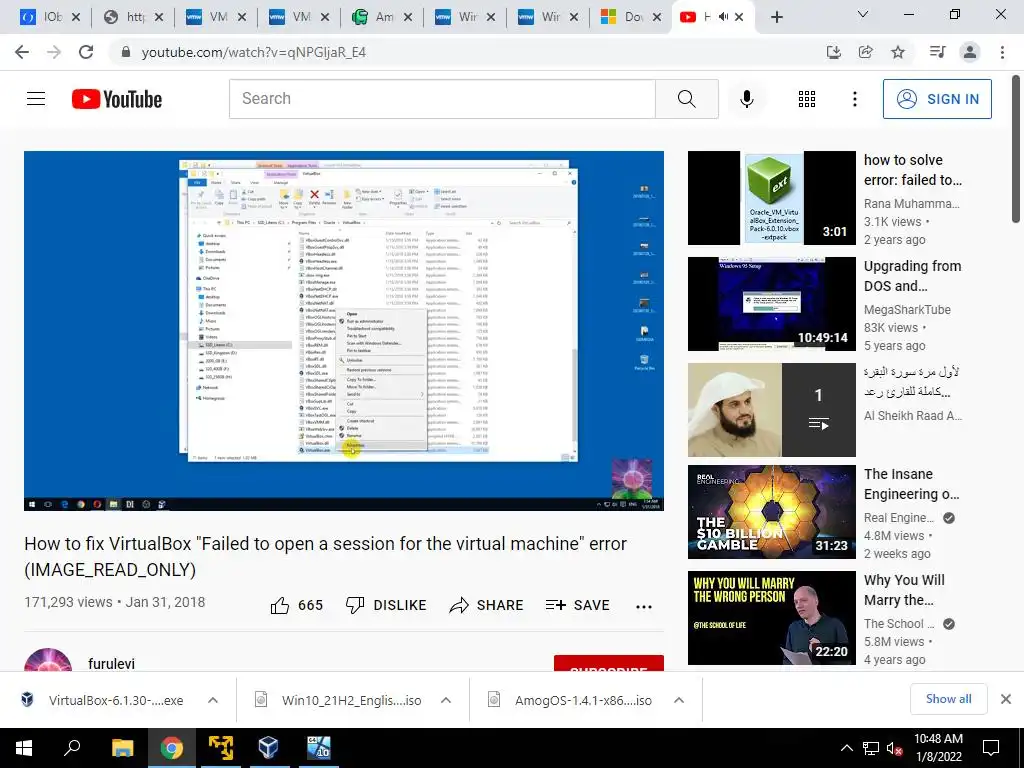Open more actions ellipsis under video
Viewport: 1024px width, 768px height.
[644, 606]
